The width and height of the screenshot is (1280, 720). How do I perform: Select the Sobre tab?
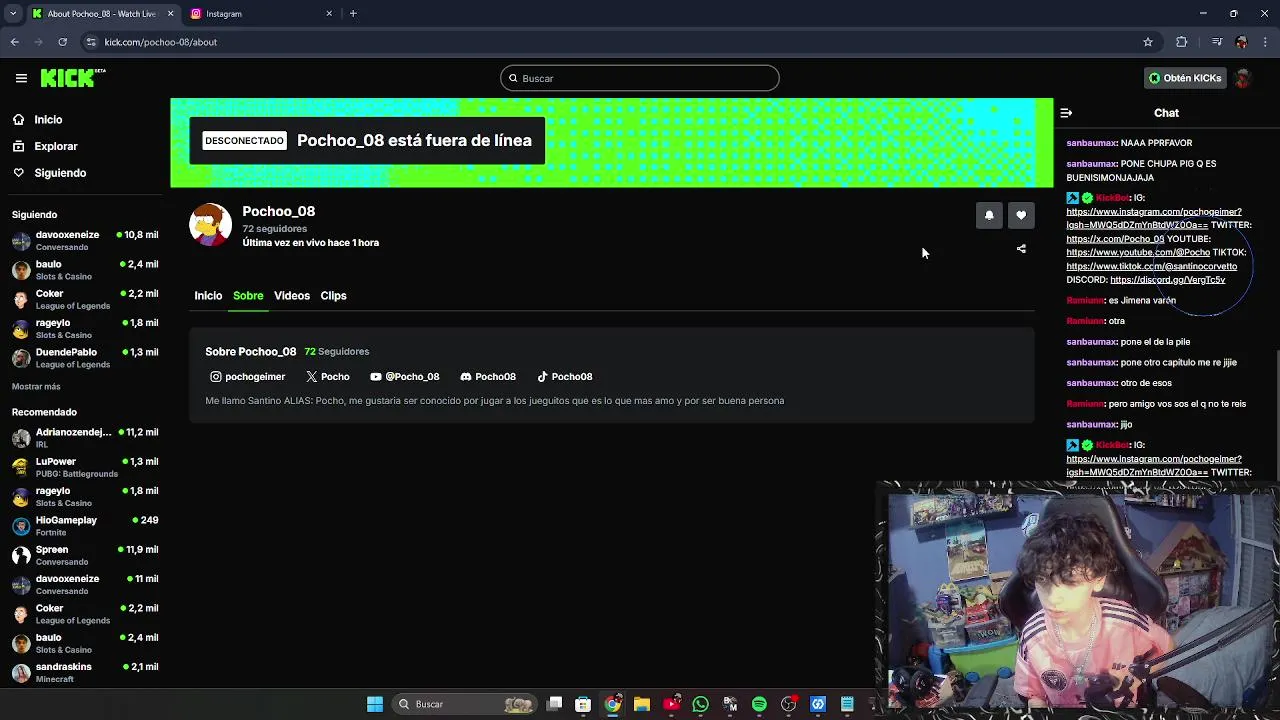click(248, 296)
